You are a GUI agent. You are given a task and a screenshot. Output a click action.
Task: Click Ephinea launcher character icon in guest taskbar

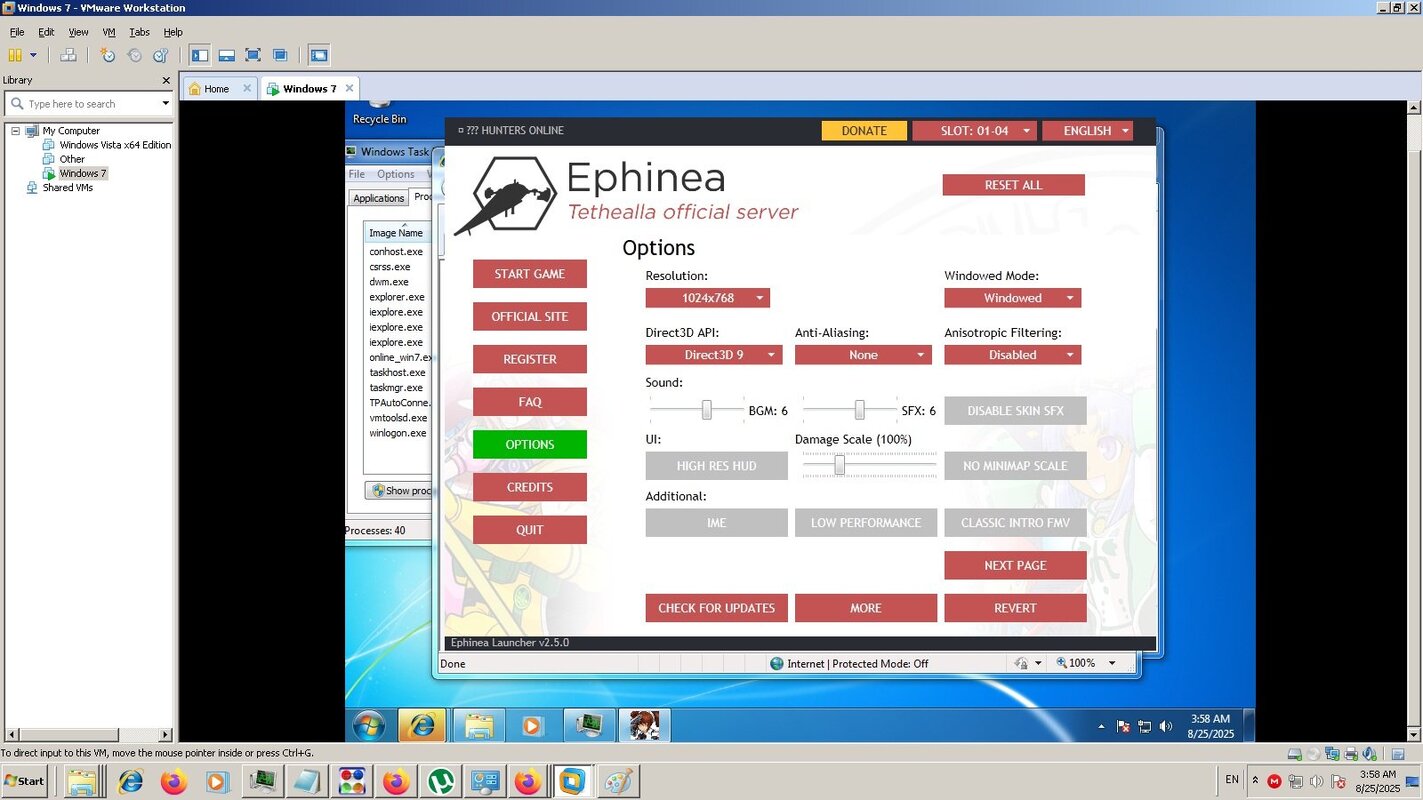point(644,725)
